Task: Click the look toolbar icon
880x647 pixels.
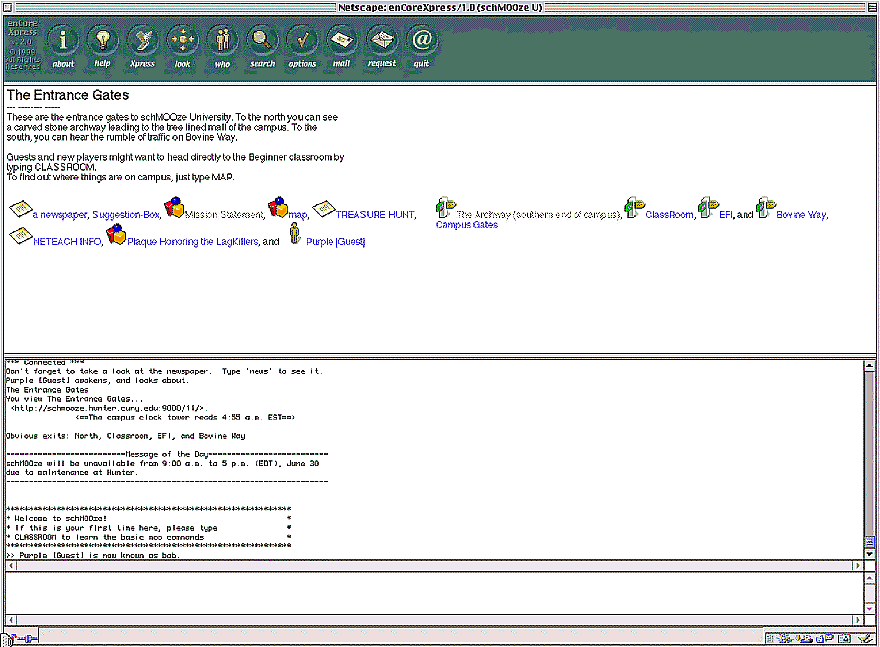Action: tap(182, 41)
